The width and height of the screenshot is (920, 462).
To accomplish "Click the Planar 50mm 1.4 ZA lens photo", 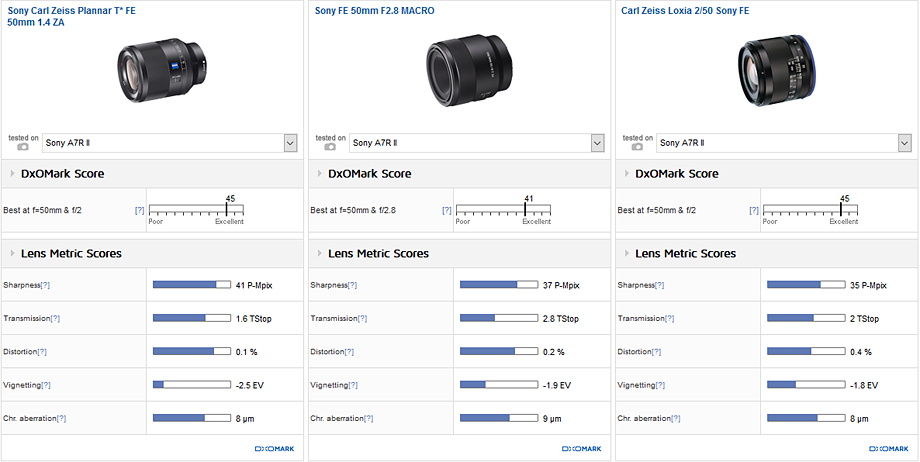I will point(162,70).
